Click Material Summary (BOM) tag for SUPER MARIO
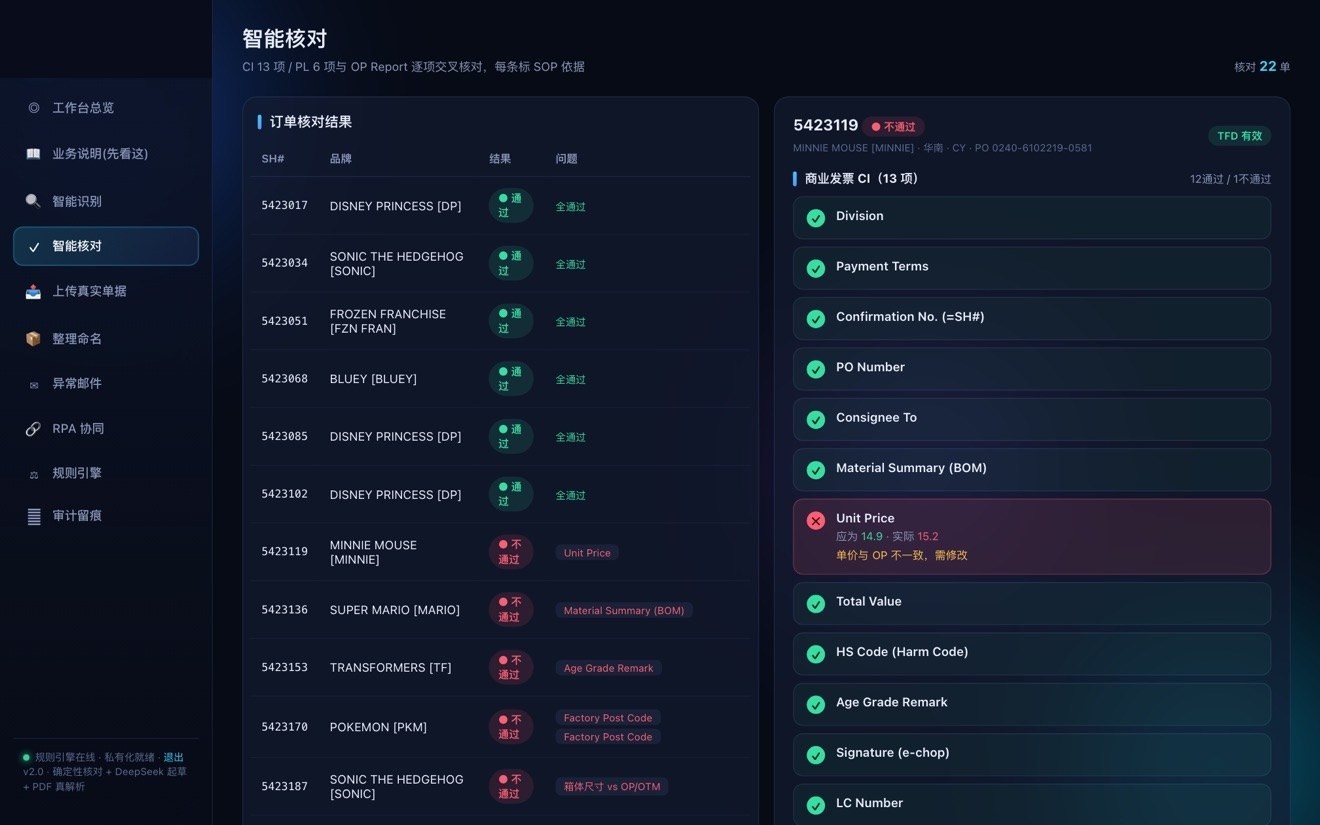The height and width of the screenshot is (825, 1320). (x=624, y=610)
